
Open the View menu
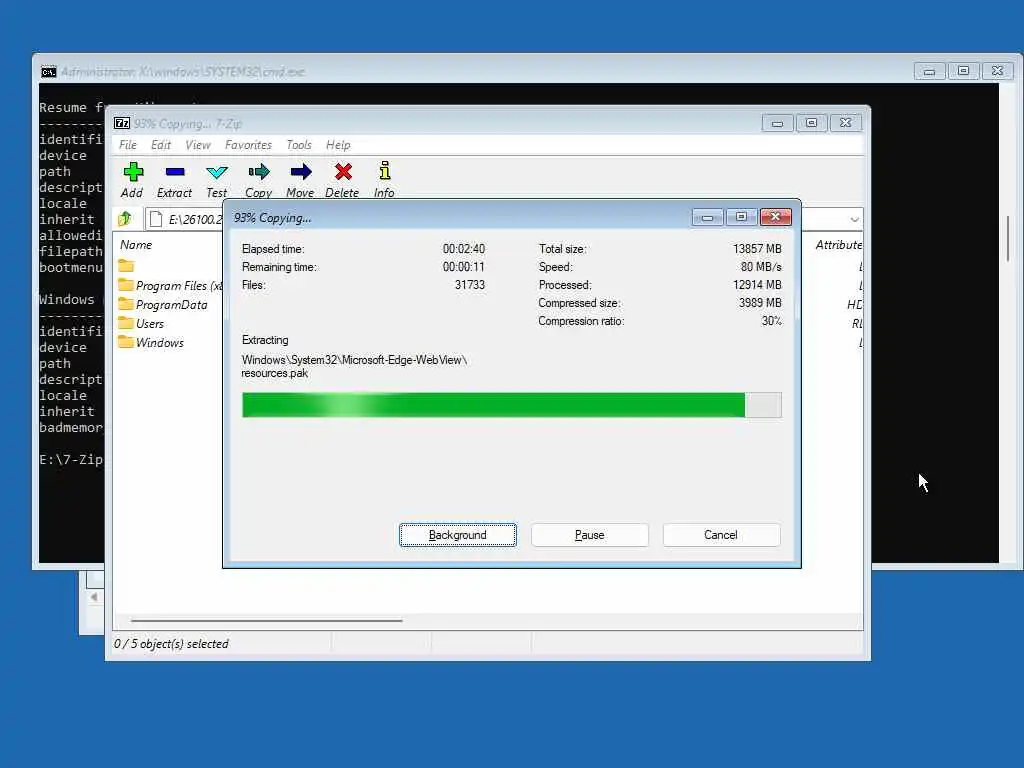coord(198,145)
